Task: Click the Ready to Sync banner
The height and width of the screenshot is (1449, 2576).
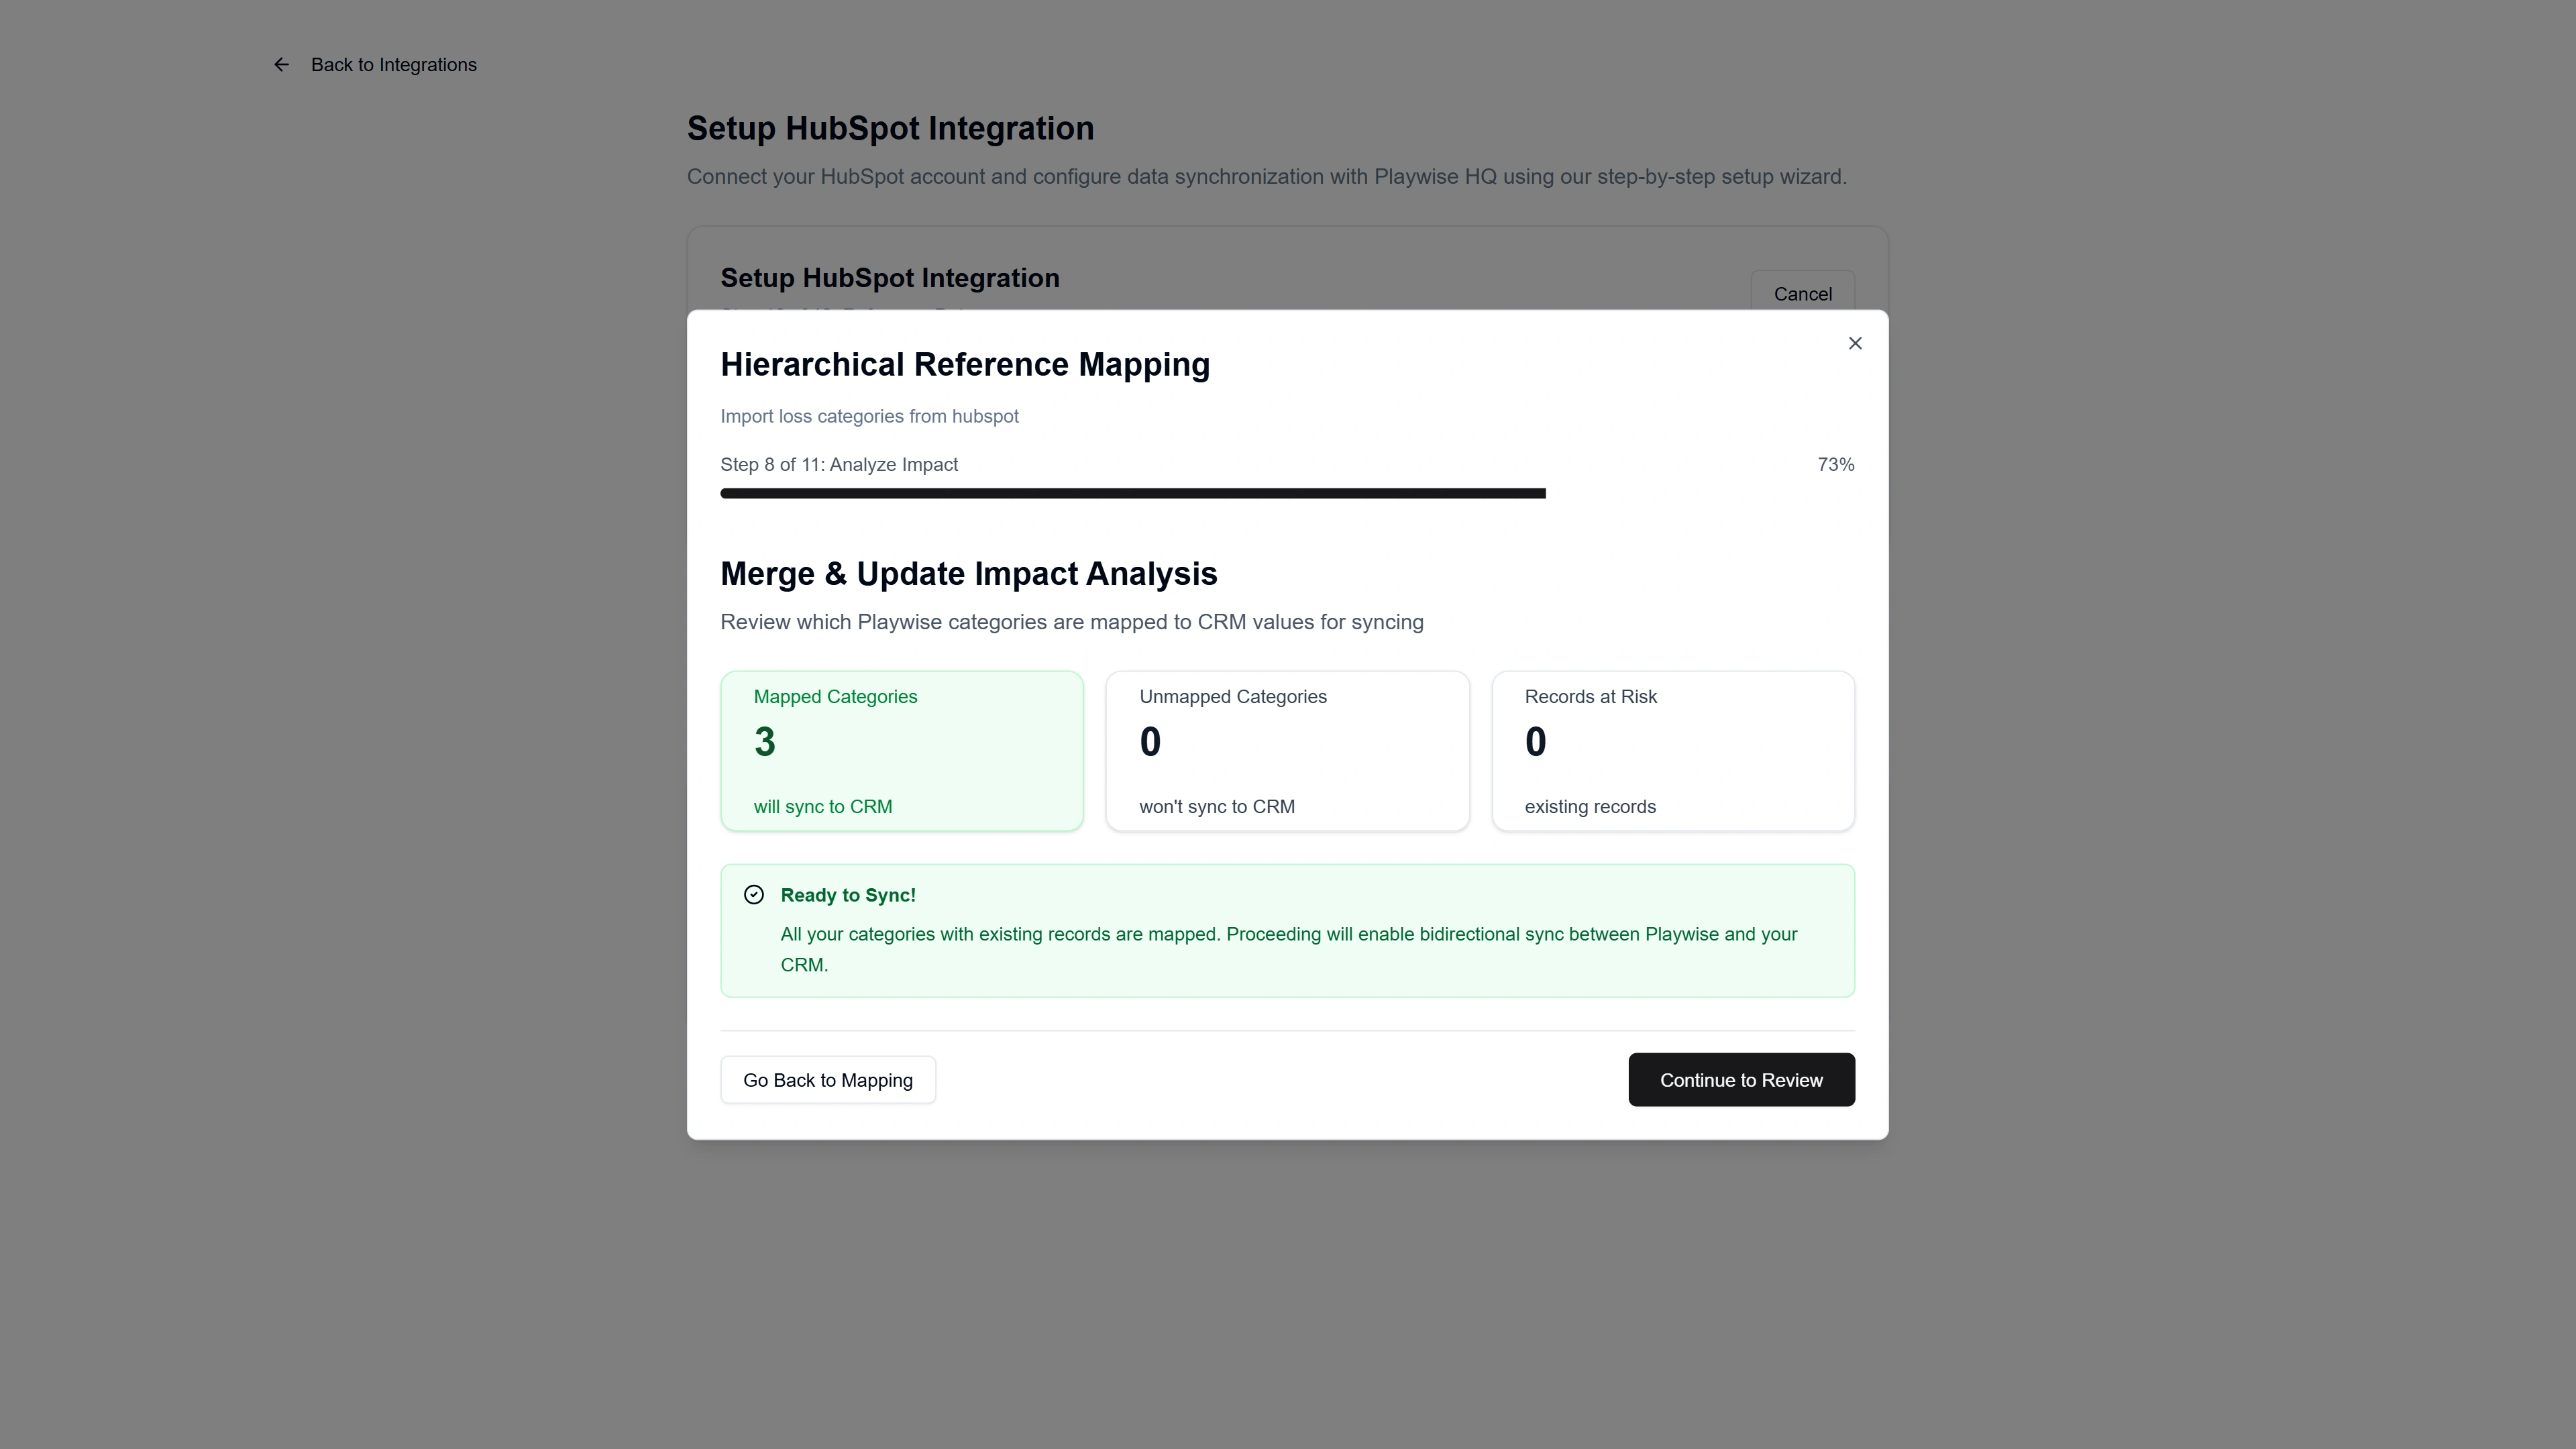Action: pos(1287,930)
